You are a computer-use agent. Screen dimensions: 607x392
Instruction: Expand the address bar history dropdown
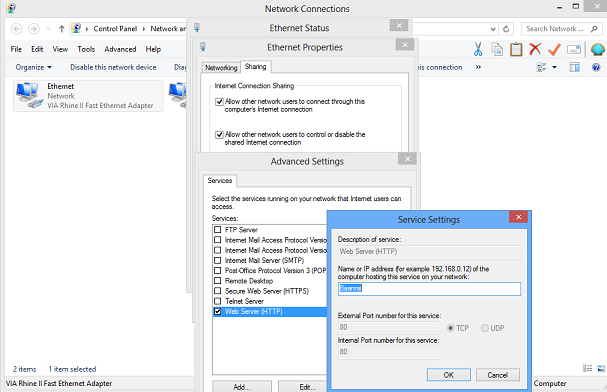tap(493, 29)
